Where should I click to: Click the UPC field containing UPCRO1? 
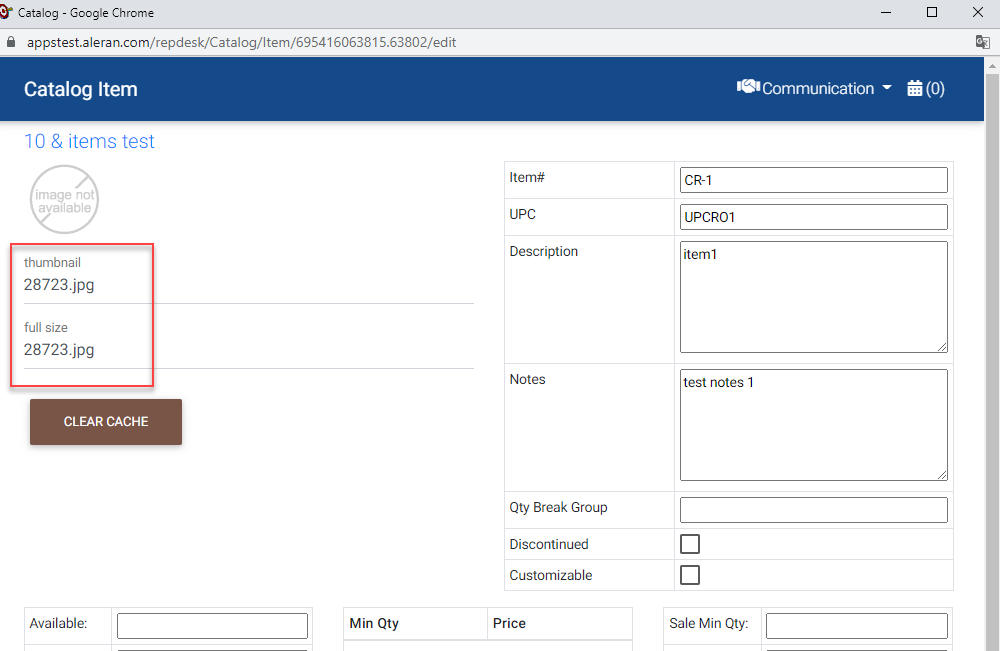813,217
